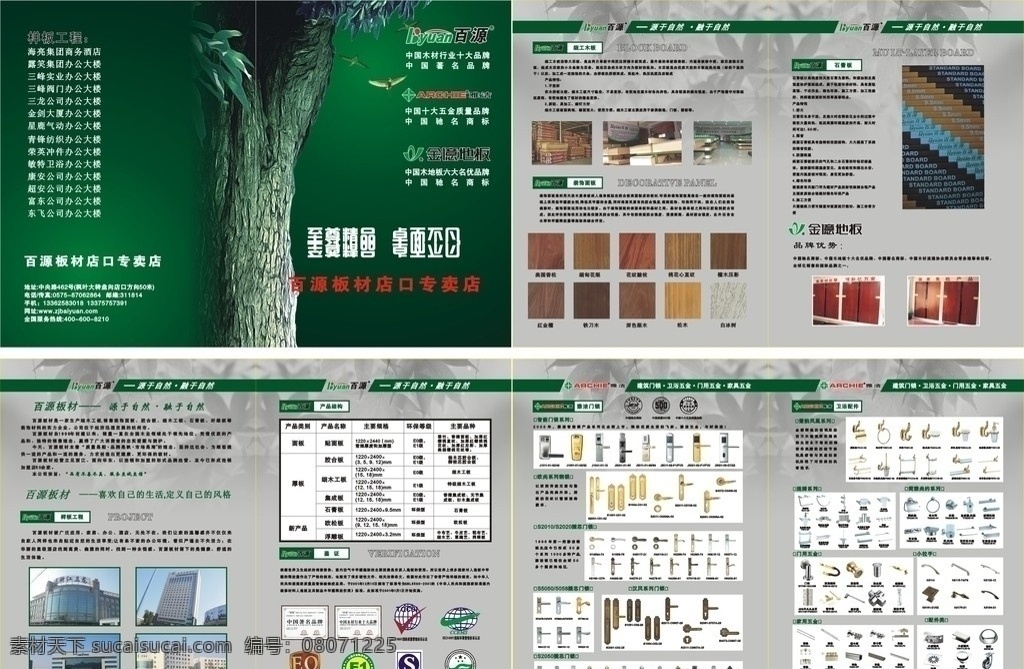
Task: Pick the 白冰树 white wood swatch
Action: click(730, 299)
